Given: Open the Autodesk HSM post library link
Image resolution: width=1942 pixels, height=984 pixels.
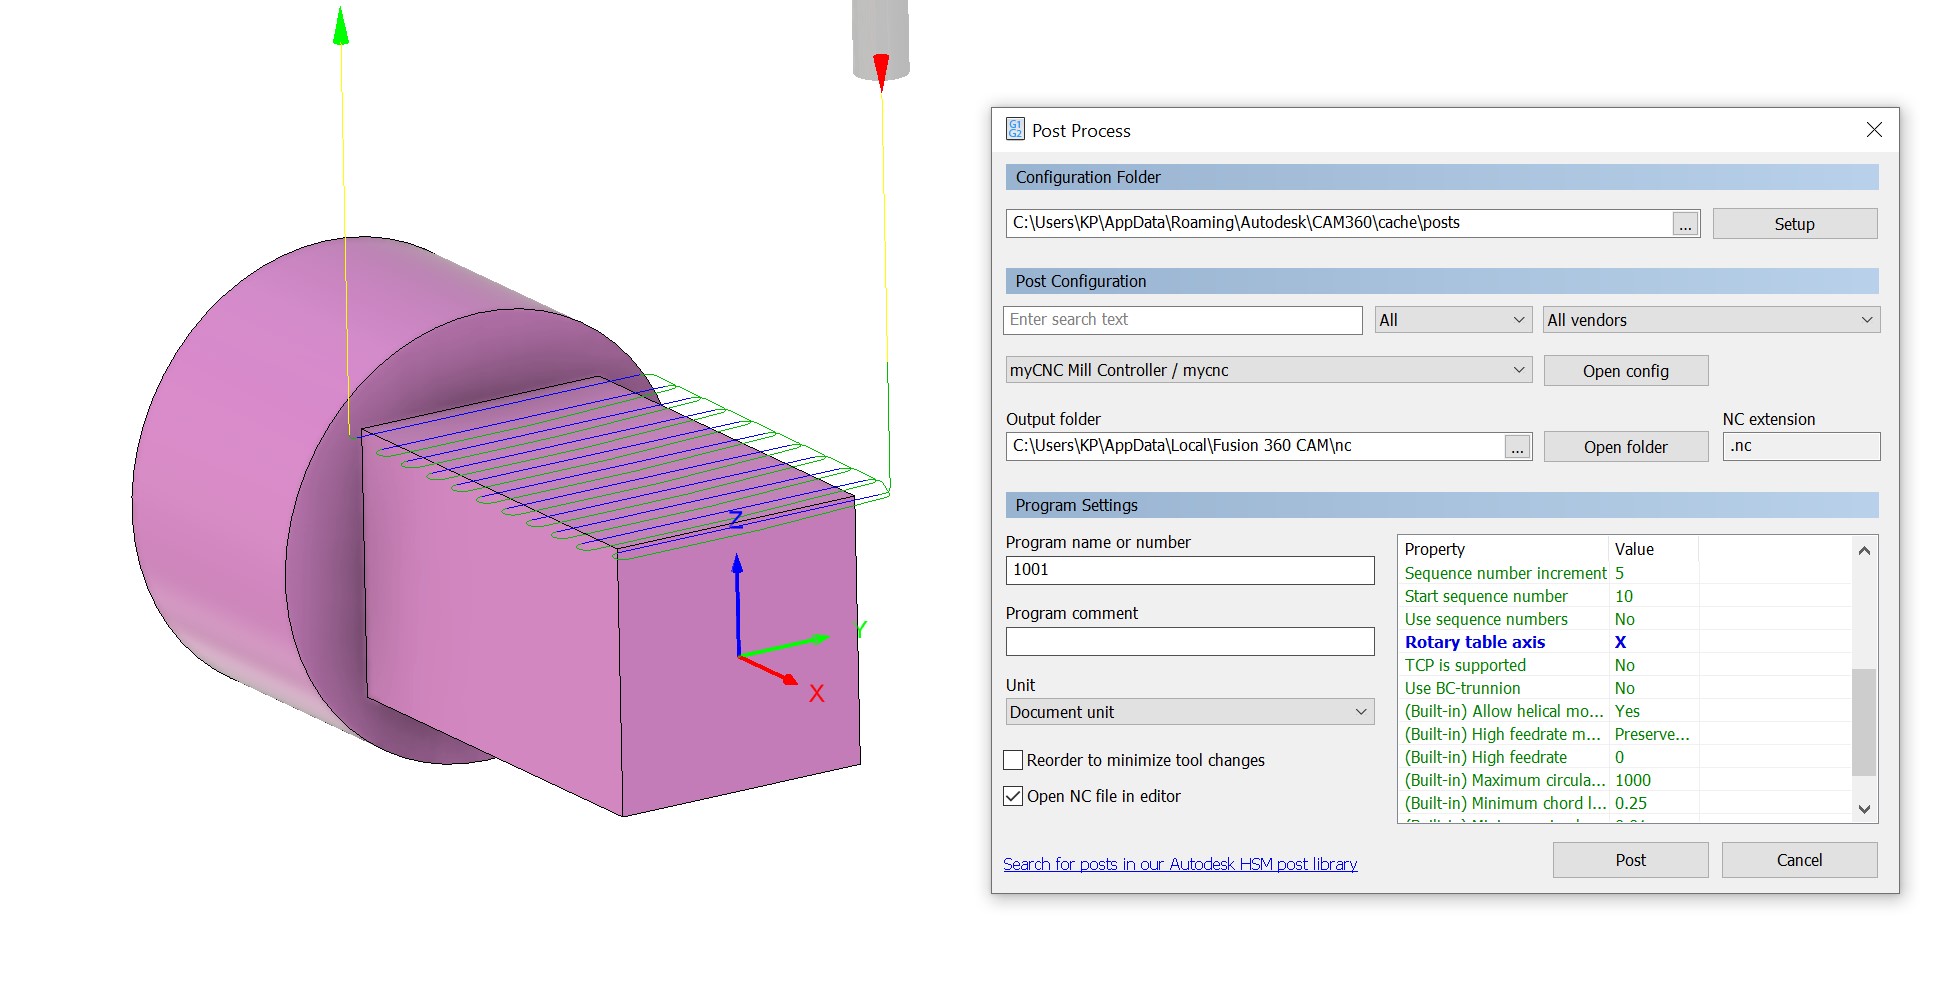Looking at the screenshot, I should (1180, 864).
